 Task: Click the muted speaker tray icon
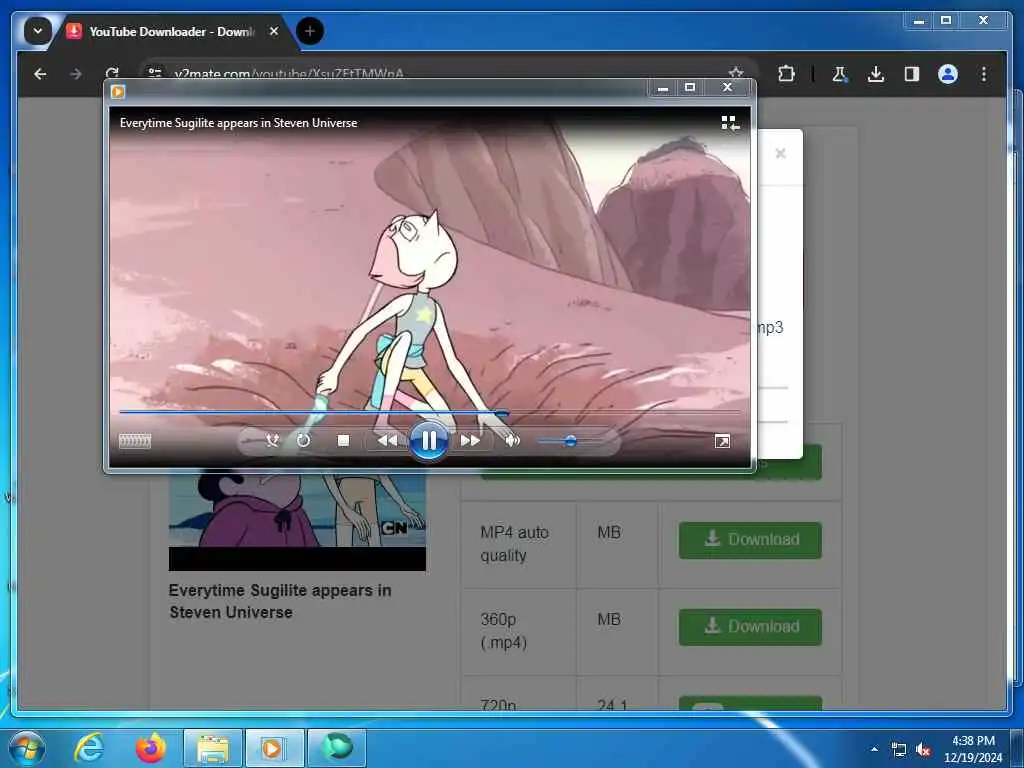(x=923, y=750)
